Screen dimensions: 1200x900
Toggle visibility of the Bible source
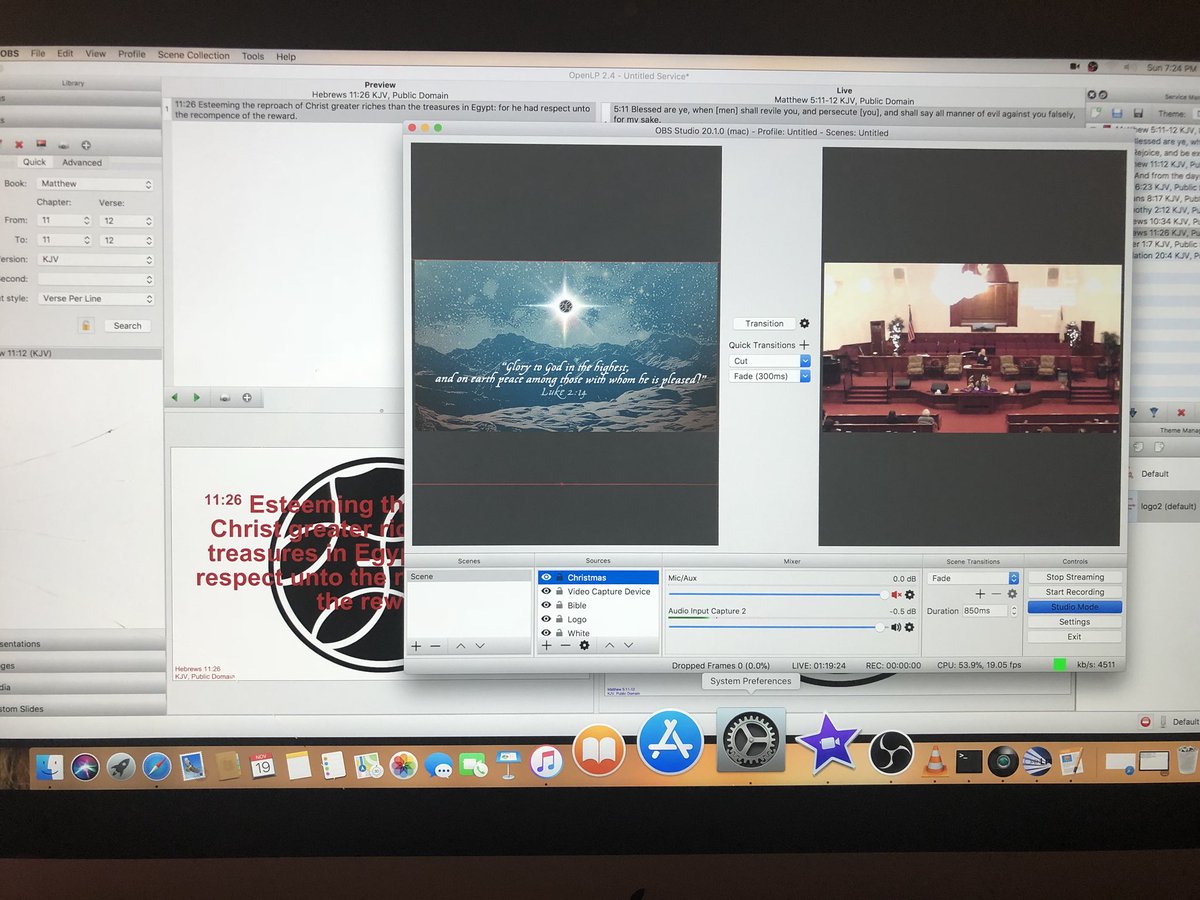click(x=546, y=605)
